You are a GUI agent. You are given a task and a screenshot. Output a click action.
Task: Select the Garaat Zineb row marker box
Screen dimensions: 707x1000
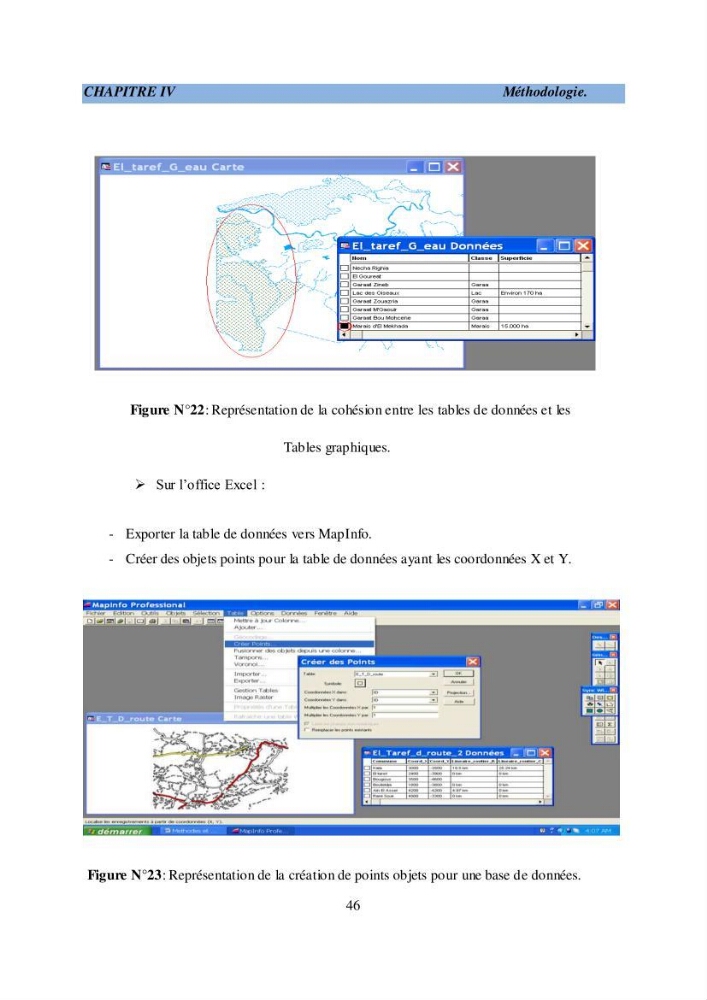(x=345, y=285)
